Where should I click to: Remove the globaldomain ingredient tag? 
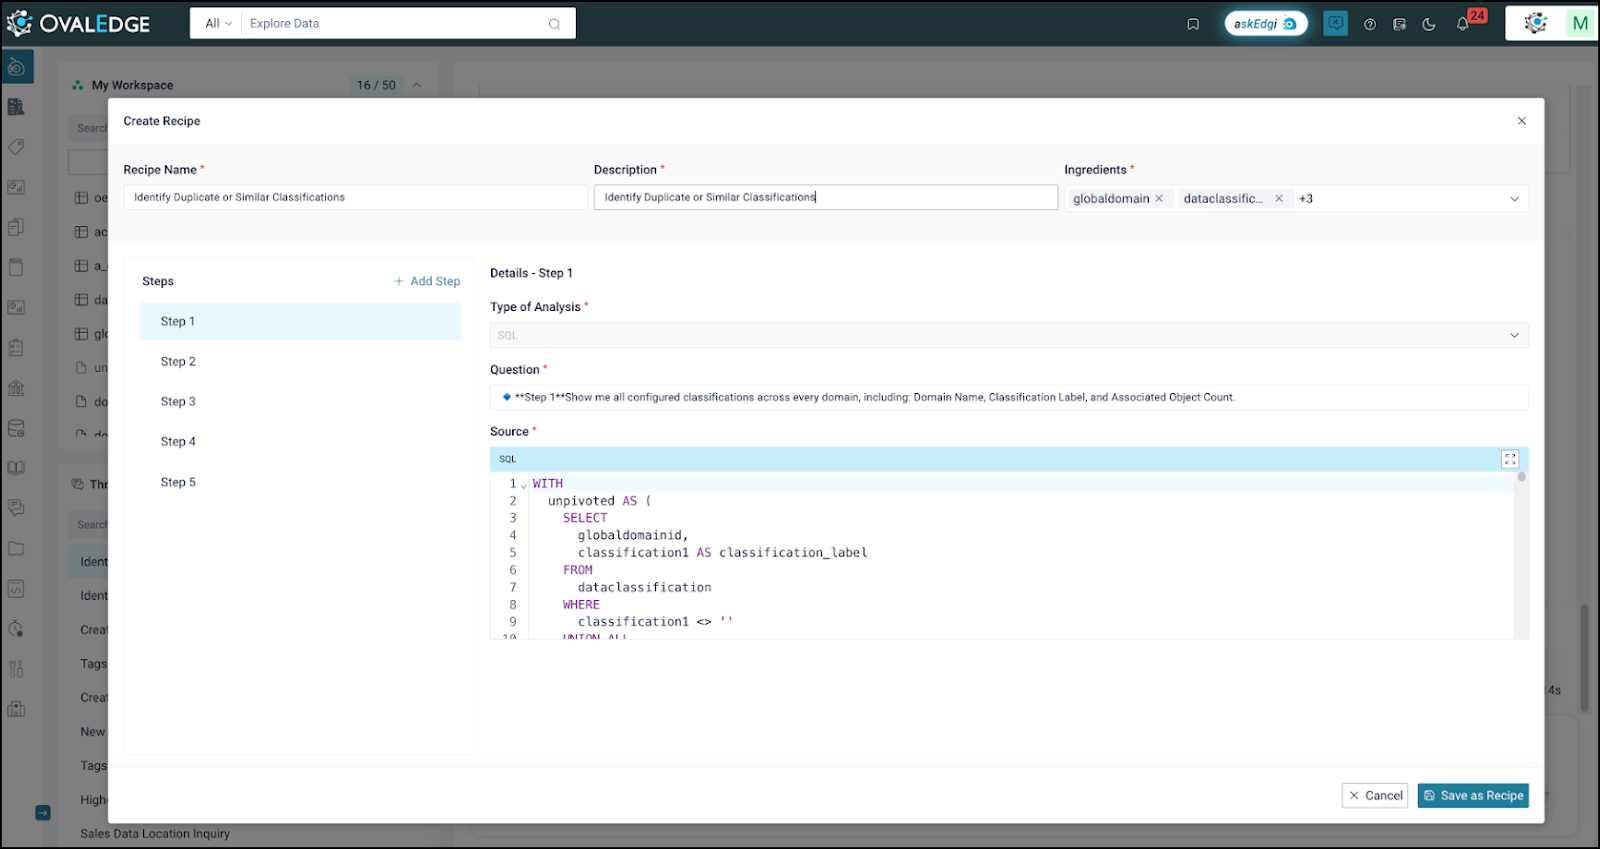1159,199
